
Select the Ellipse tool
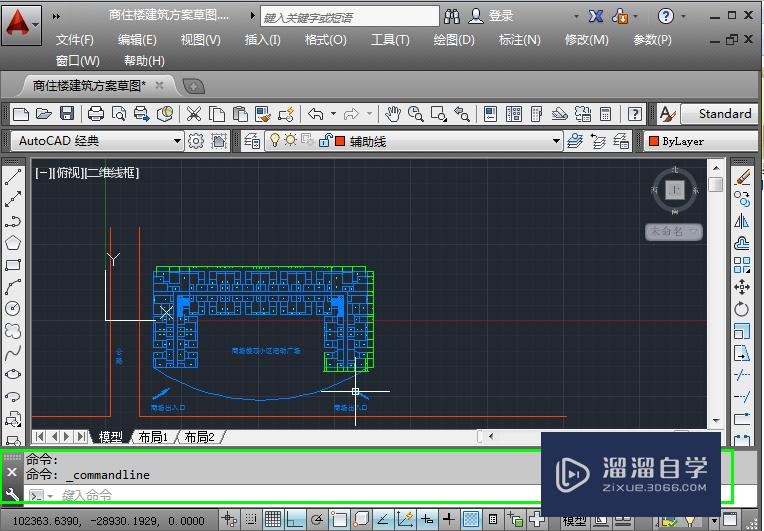tap(13, 374)
